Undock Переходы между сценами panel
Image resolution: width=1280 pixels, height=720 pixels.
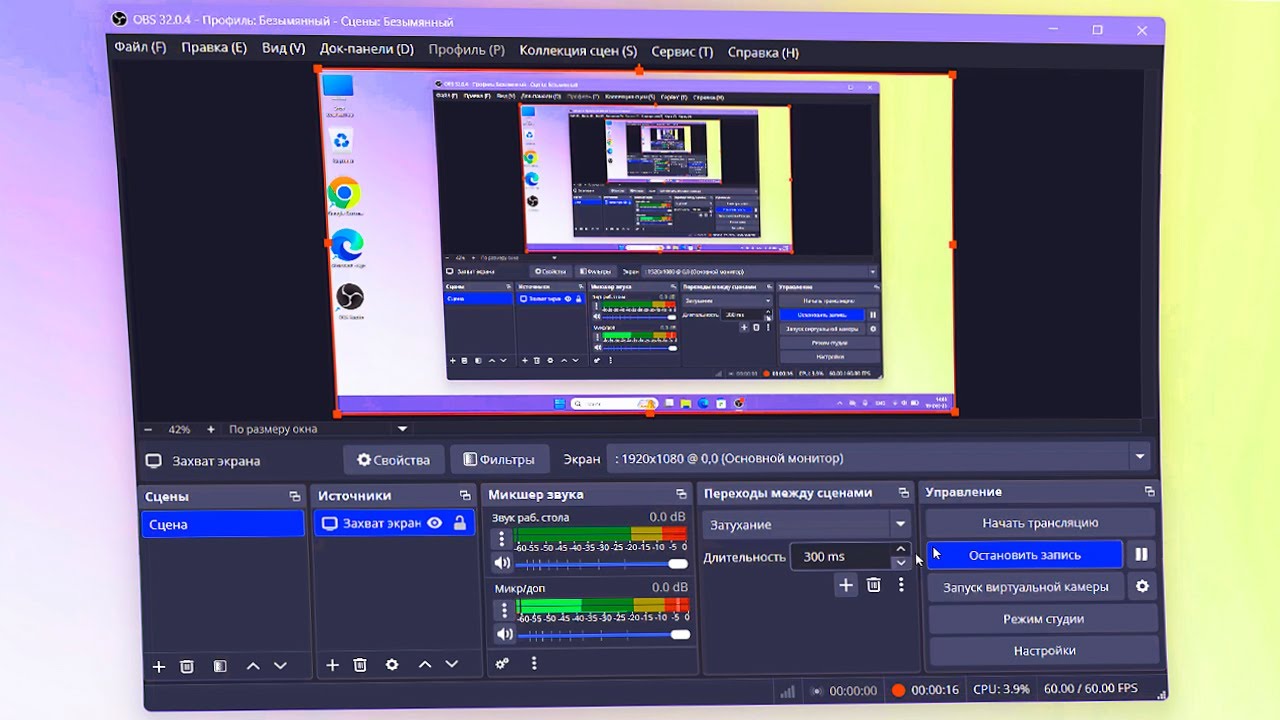pos(904,493)
